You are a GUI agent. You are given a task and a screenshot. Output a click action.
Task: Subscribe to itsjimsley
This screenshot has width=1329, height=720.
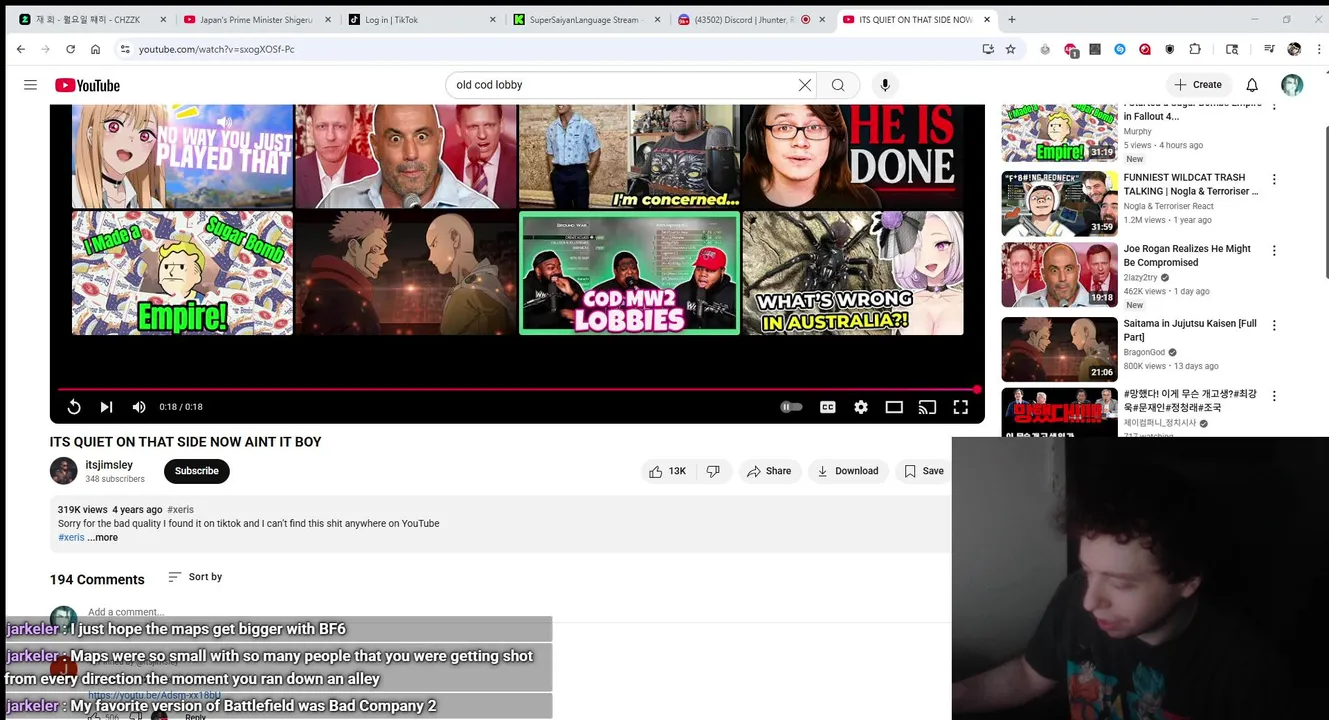[197, 471]
